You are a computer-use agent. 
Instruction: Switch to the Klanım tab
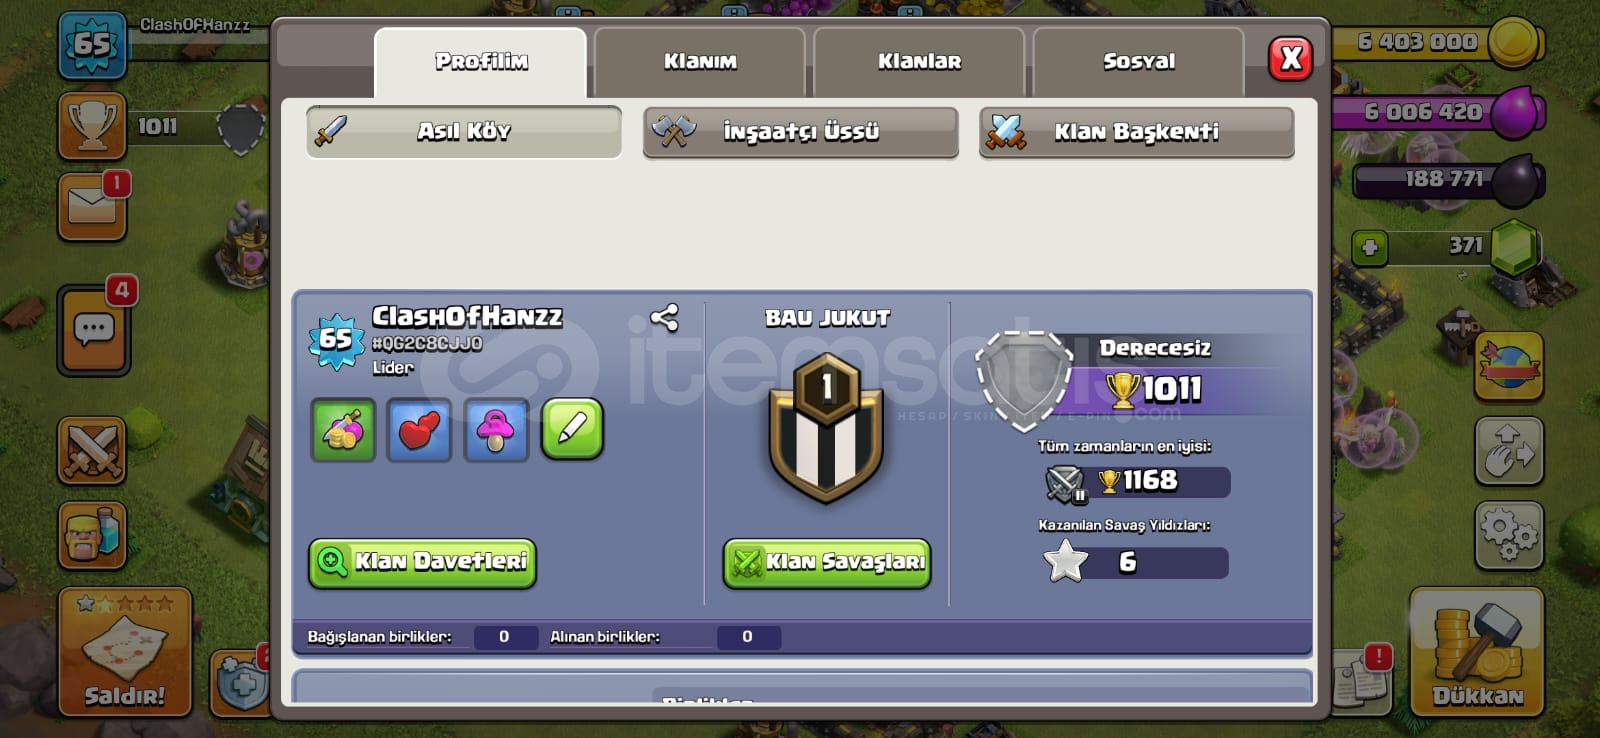(700, 62)
